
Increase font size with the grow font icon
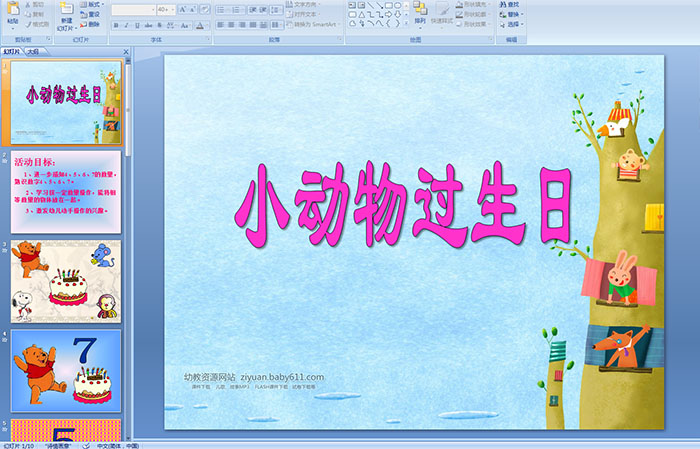click(183, 9)
